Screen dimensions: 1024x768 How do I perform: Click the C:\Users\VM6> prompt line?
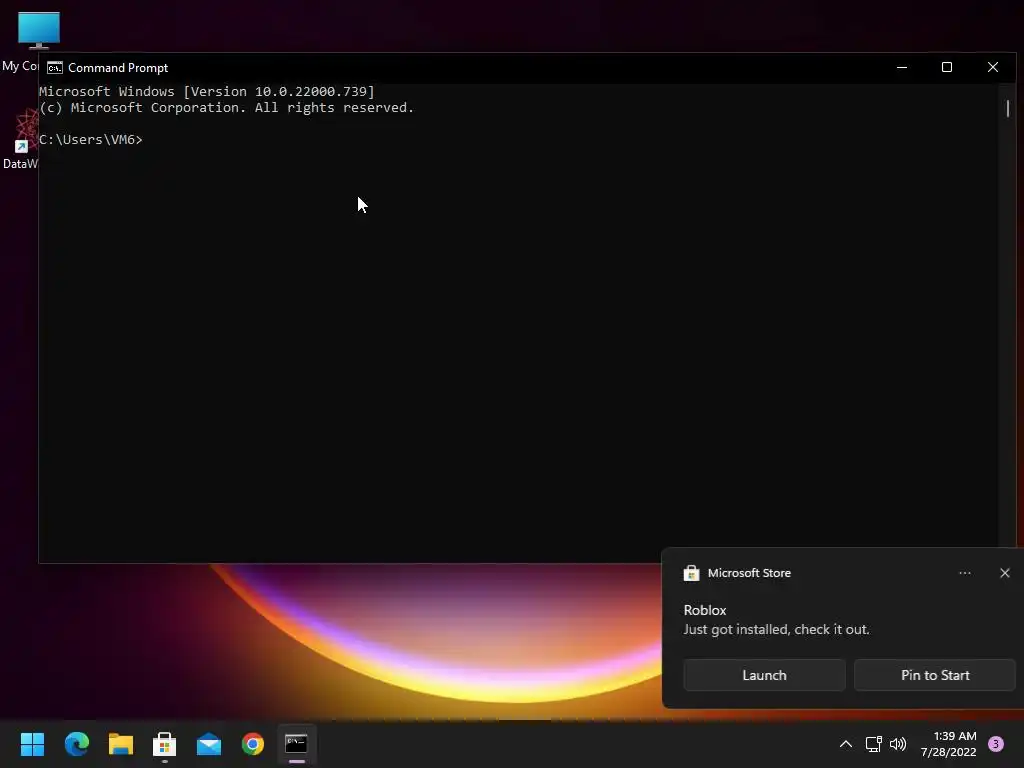[x=91, y=140]
